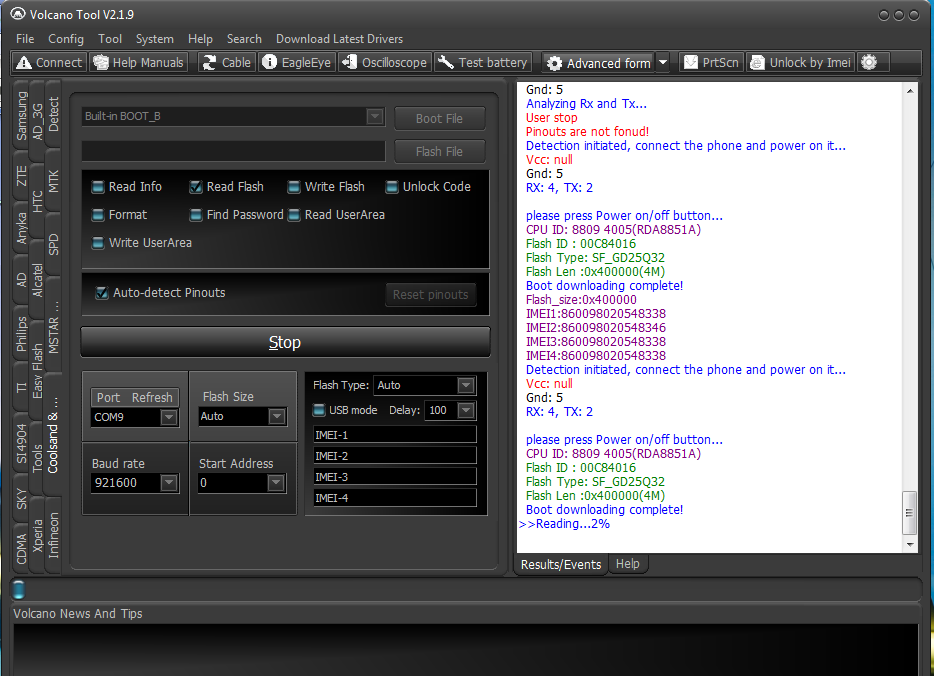Click the Boot File button
Screen dimensions: 934x676
coord(440,119)
